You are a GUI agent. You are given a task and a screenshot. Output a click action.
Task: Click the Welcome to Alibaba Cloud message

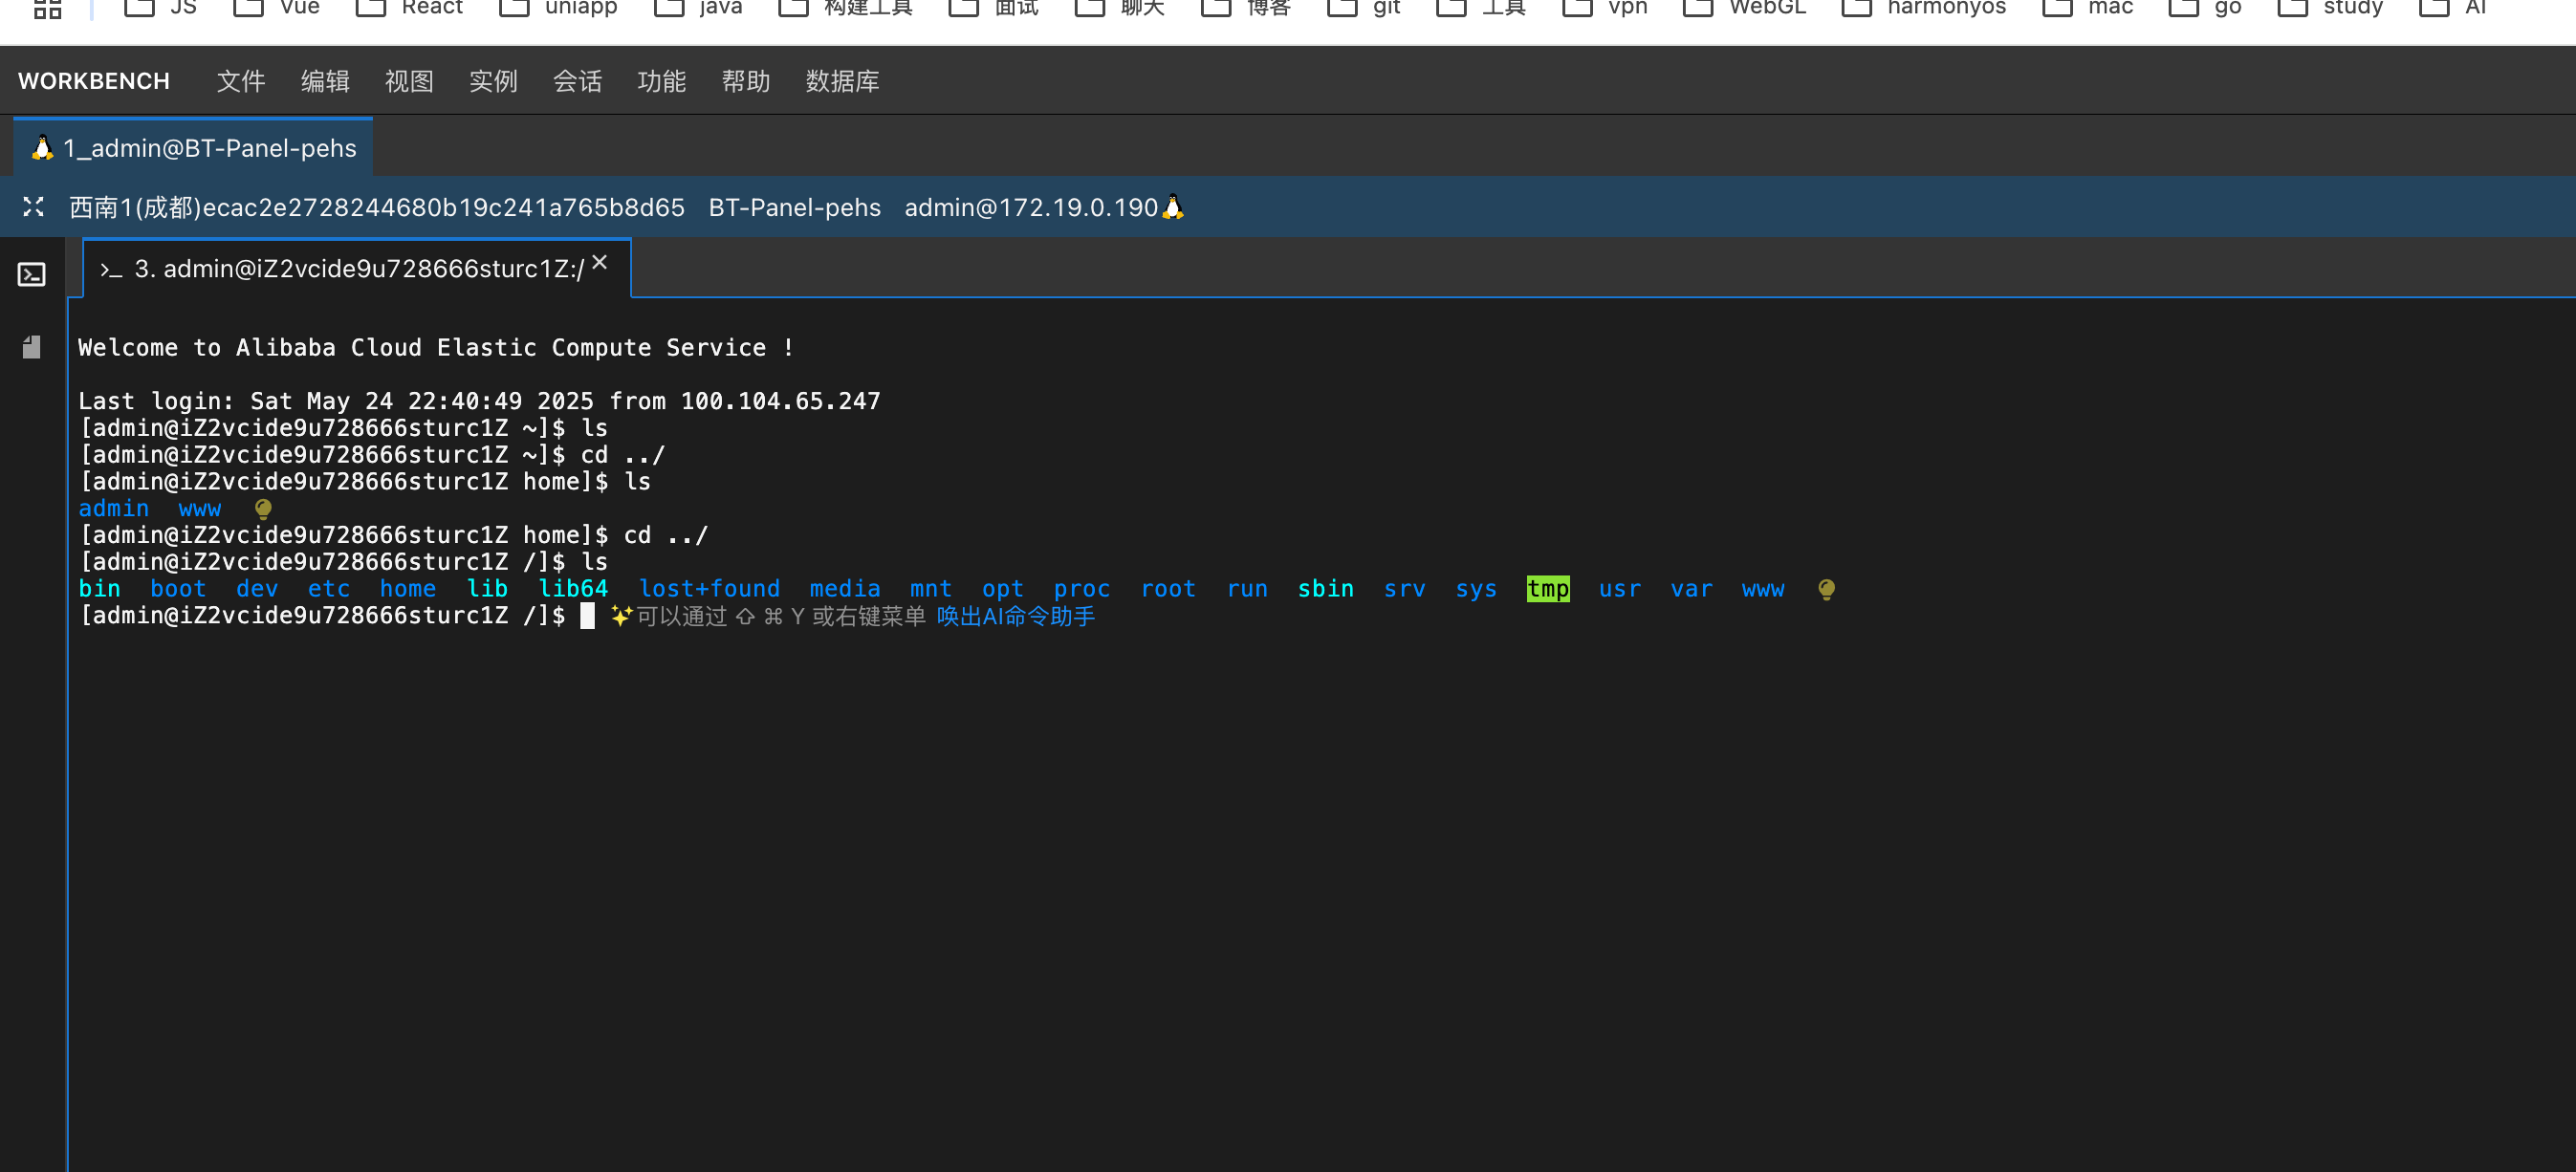tap(435, 347)
